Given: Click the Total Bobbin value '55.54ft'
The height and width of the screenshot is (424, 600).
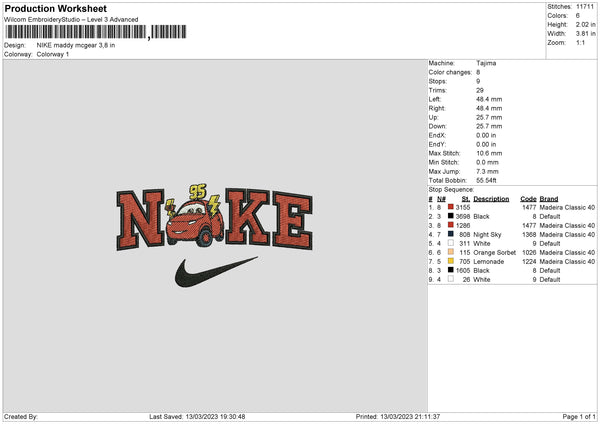Looking at the screenshot, I should [x=486, y=180].
